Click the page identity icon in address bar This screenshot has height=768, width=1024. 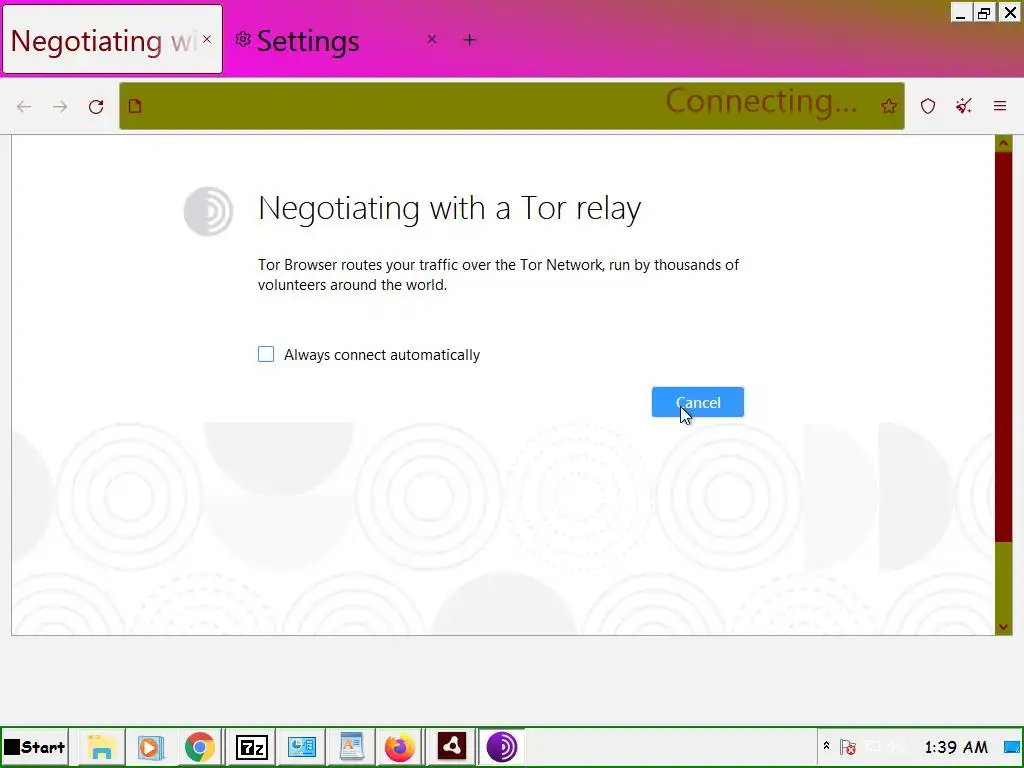(x=135, y=106)
